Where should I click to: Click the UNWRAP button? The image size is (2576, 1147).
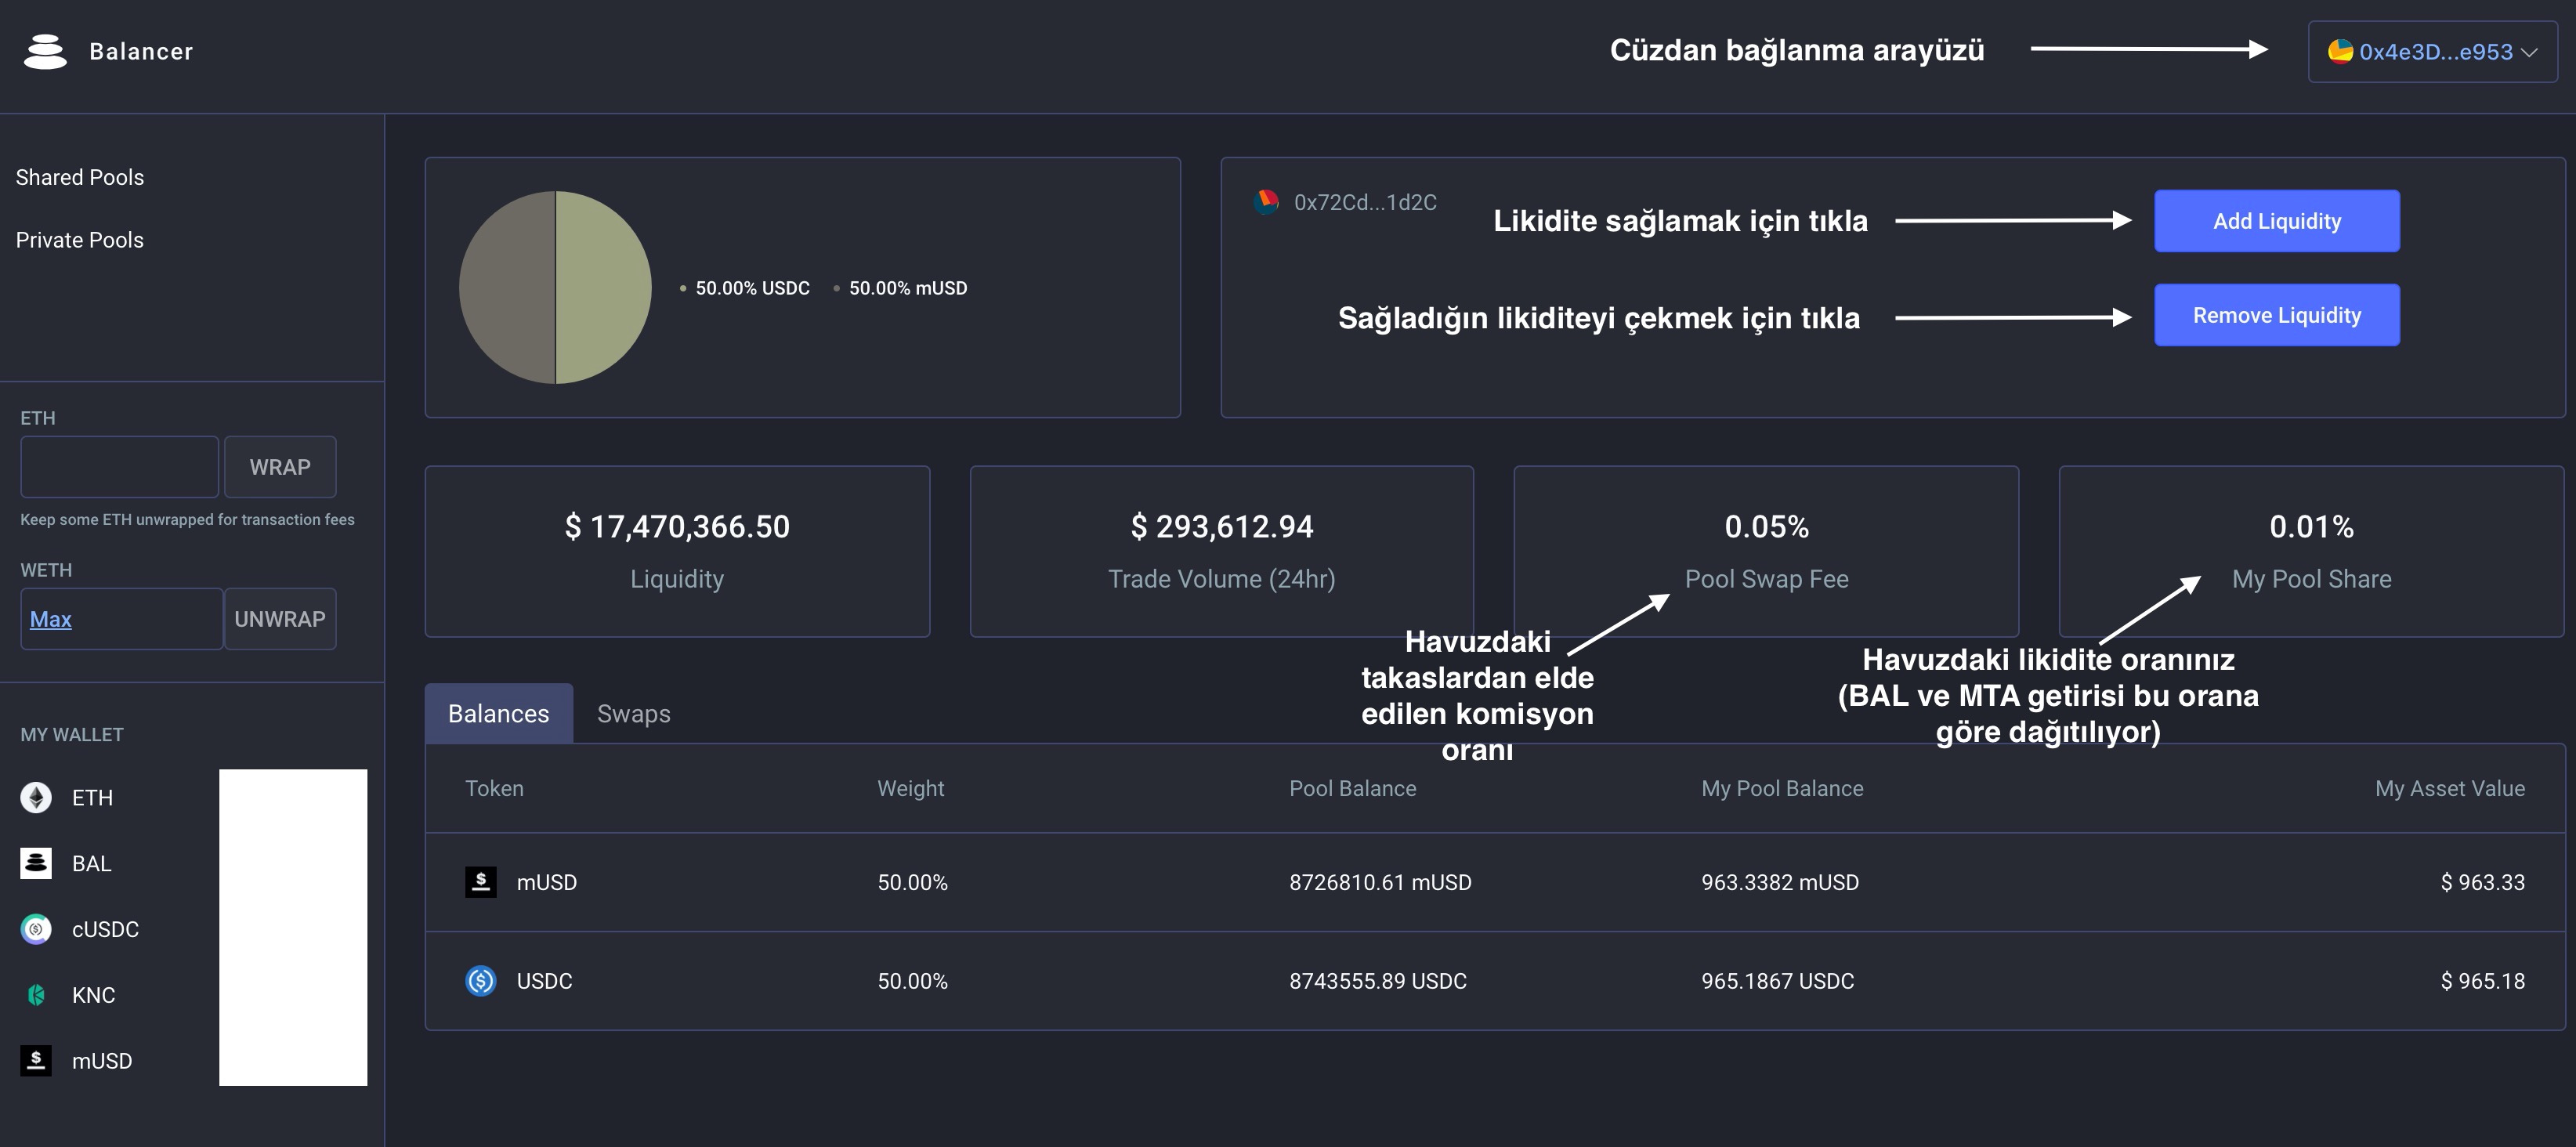[280, 619]
